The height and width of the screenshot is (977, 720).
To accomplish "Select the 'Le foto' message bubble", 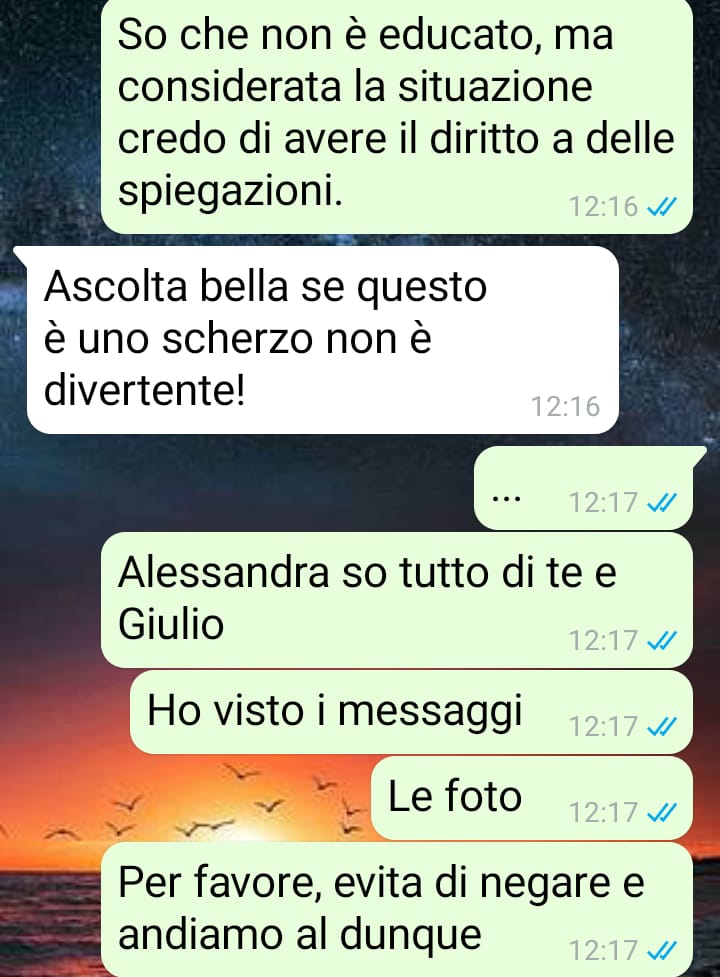I will pyautogui.click(x=532, y=798).
